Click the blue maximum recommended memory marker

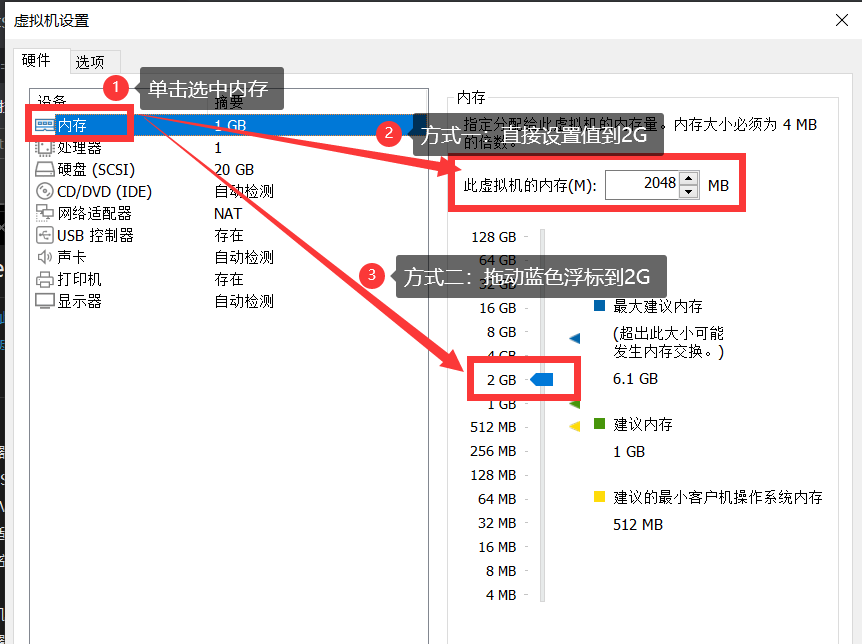575,338
